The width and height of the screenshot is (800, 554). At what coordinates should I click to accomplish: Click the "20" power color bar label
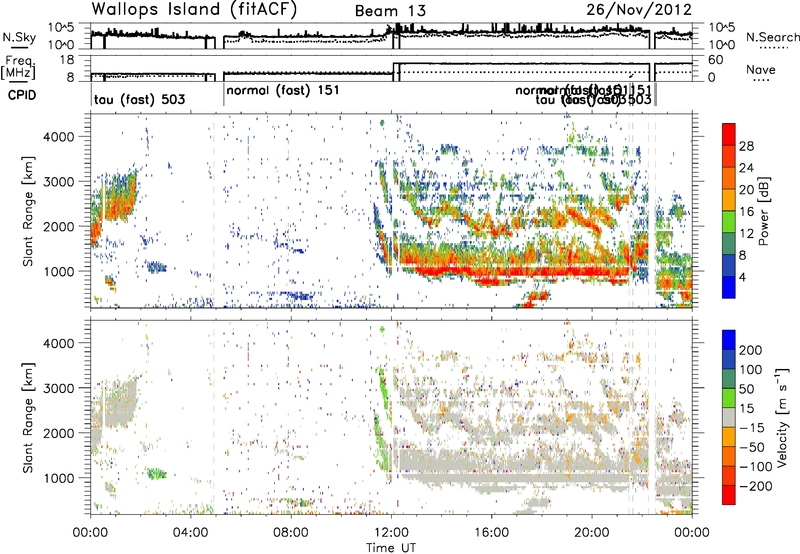746,190
